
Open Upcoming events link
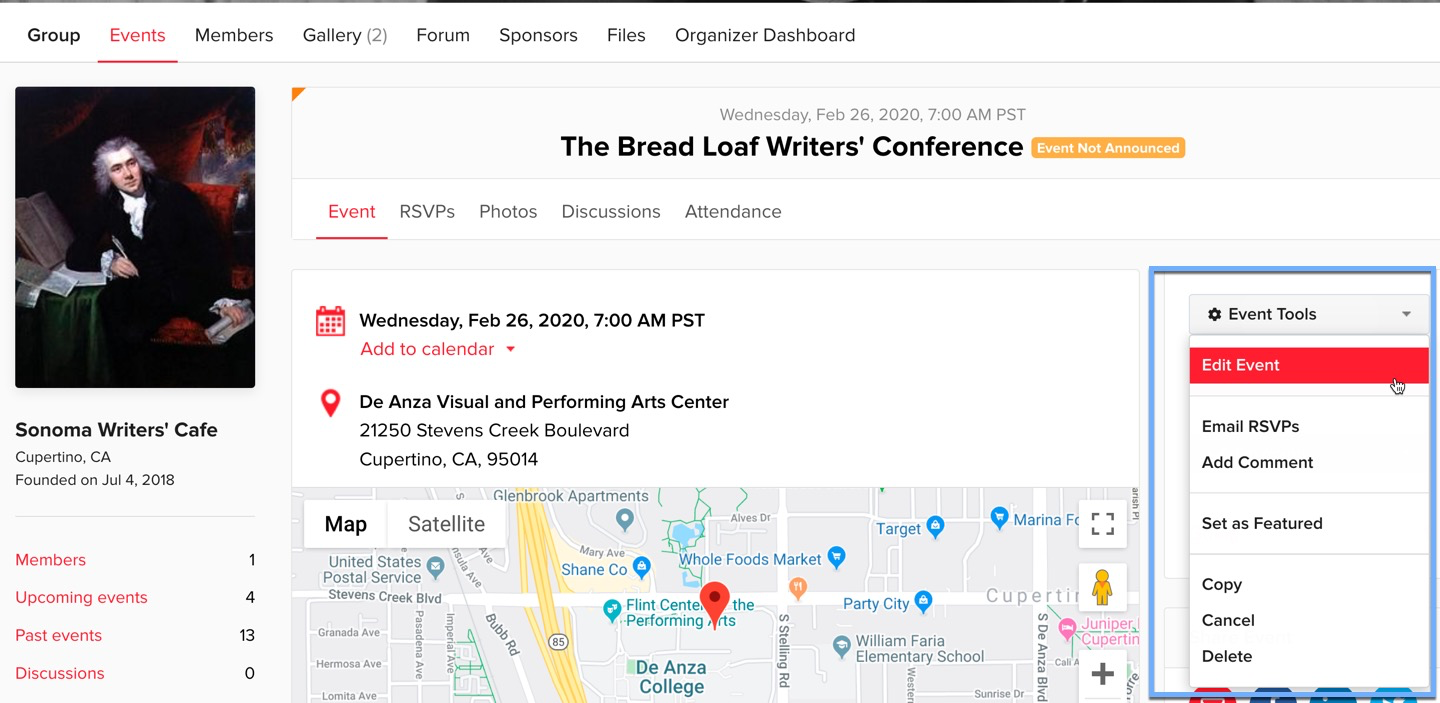pos(81,597)
